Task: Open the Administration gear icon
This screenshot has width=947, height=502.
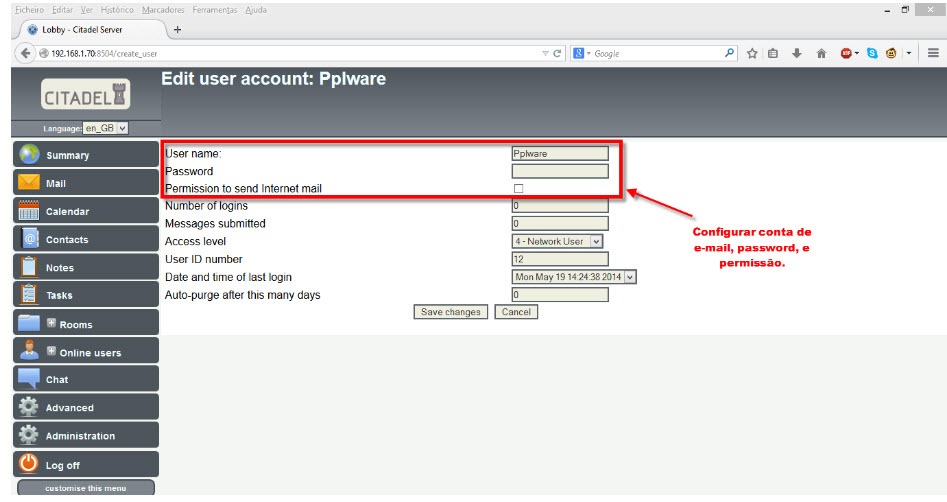Action: (29, 436)
